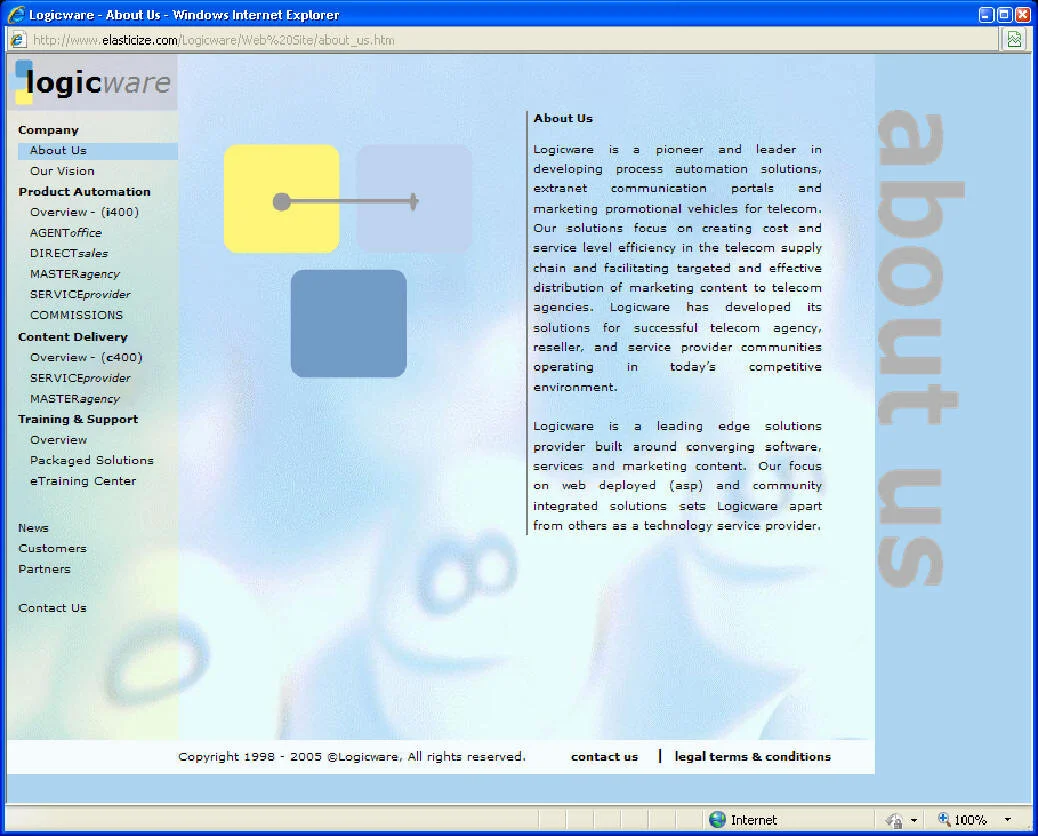
Task: Go to the News page
Action: click(33, 528)
